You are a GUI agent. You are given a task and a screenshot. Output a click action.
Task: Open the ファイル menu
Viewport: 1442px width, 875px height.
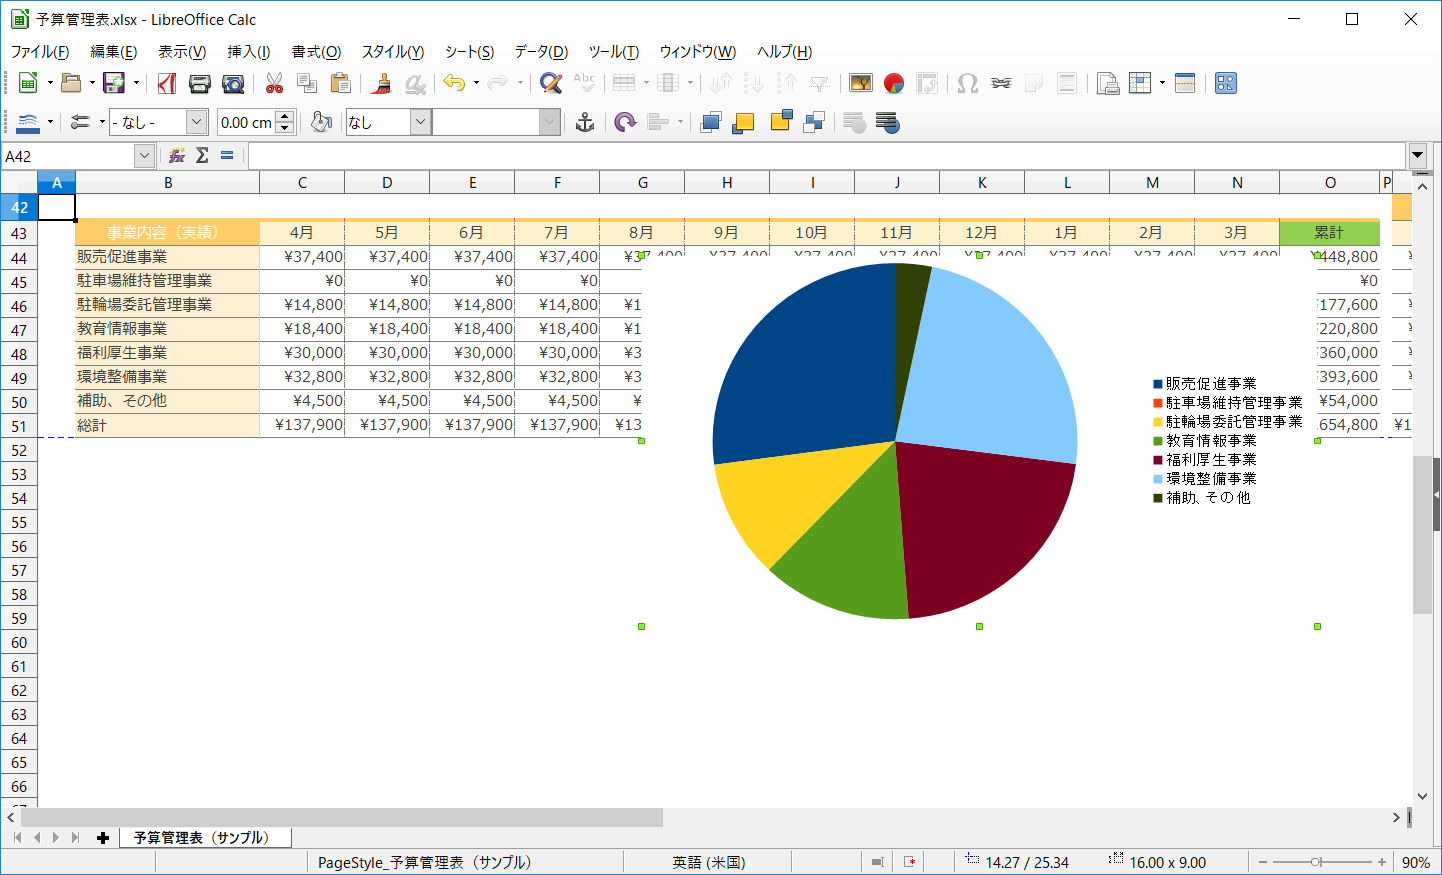(40, 52)
